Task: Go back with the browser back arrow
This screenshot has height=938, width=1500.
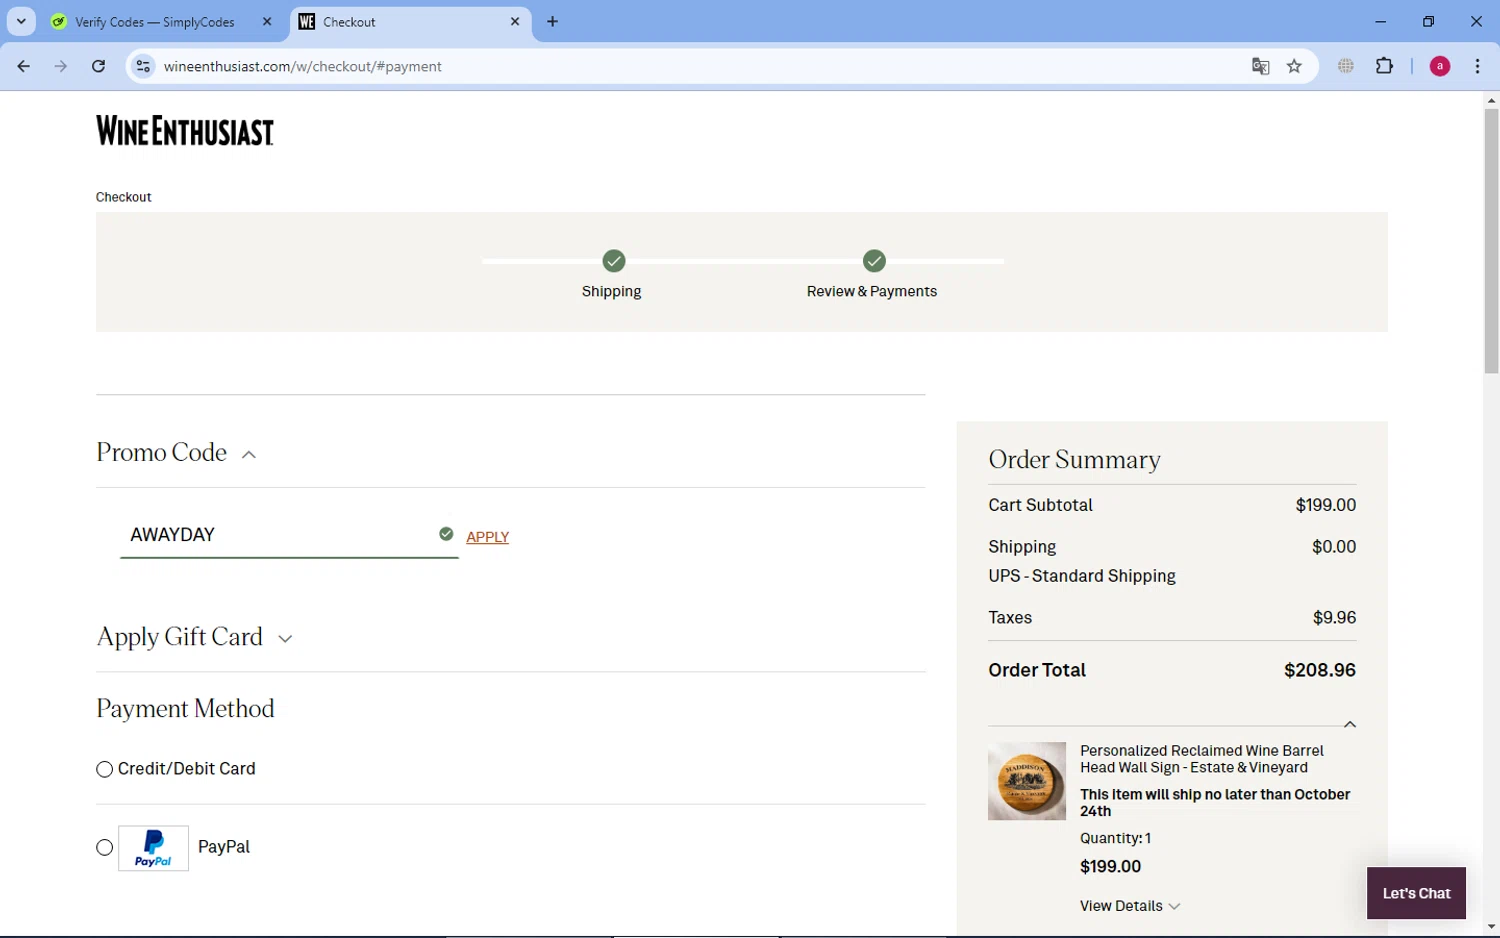Action: coord(24,66)
